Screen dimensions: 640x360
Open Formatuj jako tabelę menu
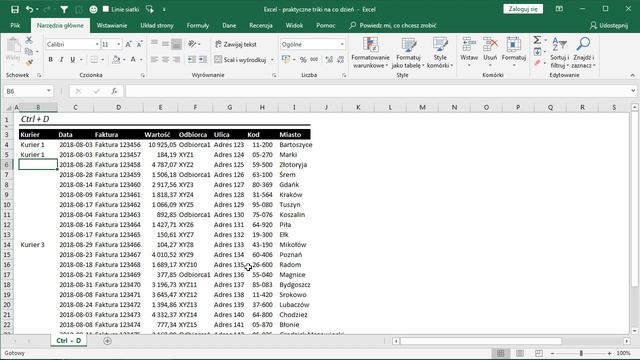tap(408, 53)
